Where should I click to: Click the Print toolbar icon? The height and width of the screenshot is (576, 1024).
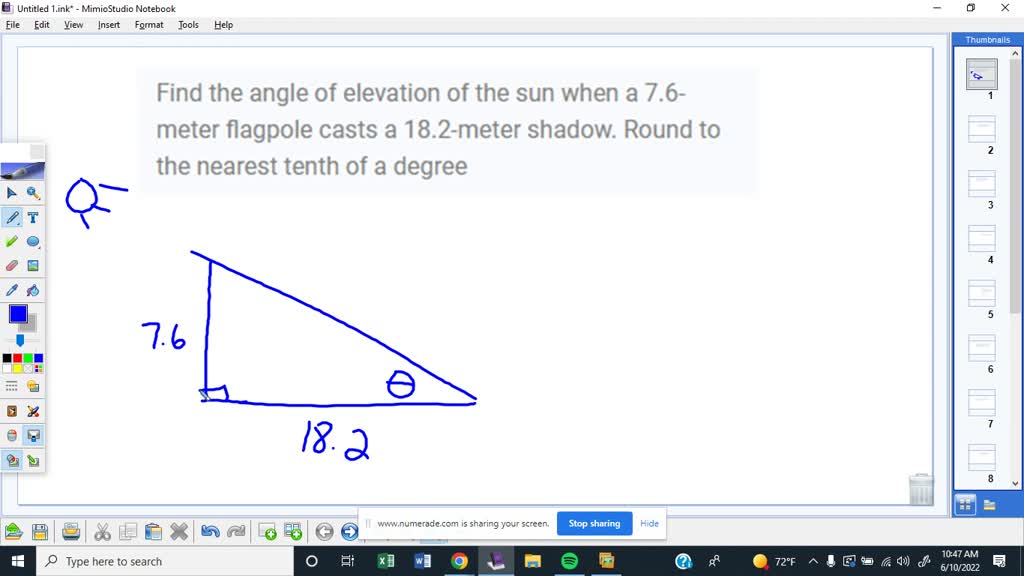click(x=71, y=532)
